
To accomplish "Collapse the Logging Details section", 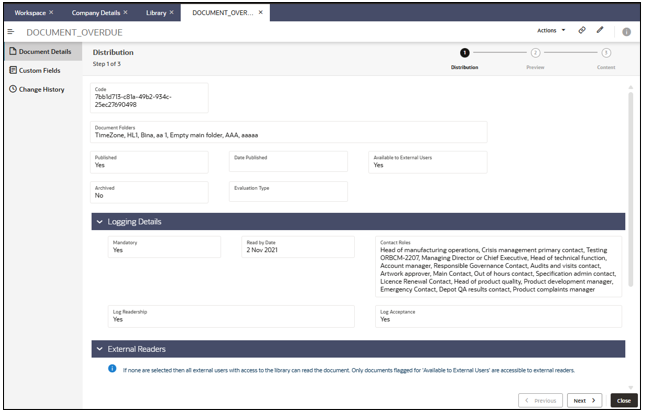I will coord(99,222).
